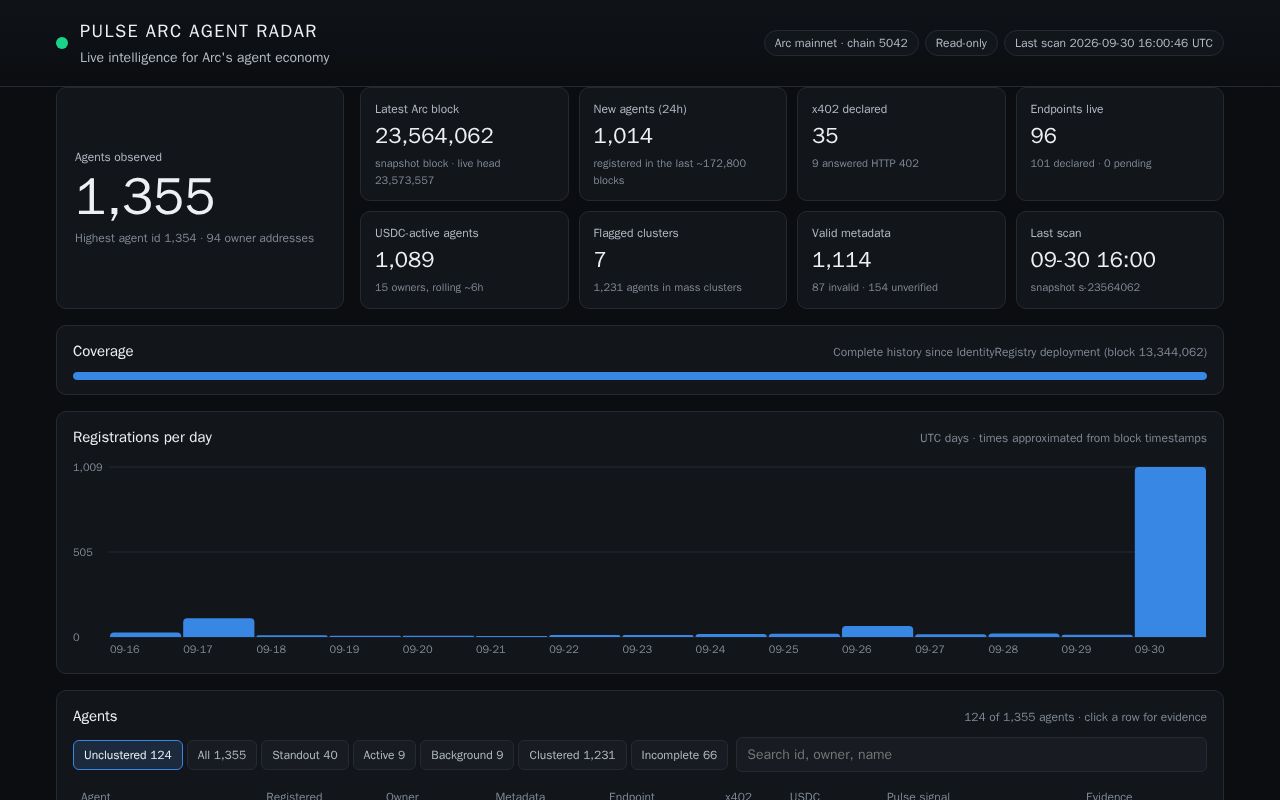The width and height of the screenshot is (1280, 800).
Task: Open the Flagged clusters card
Action: 683,260
